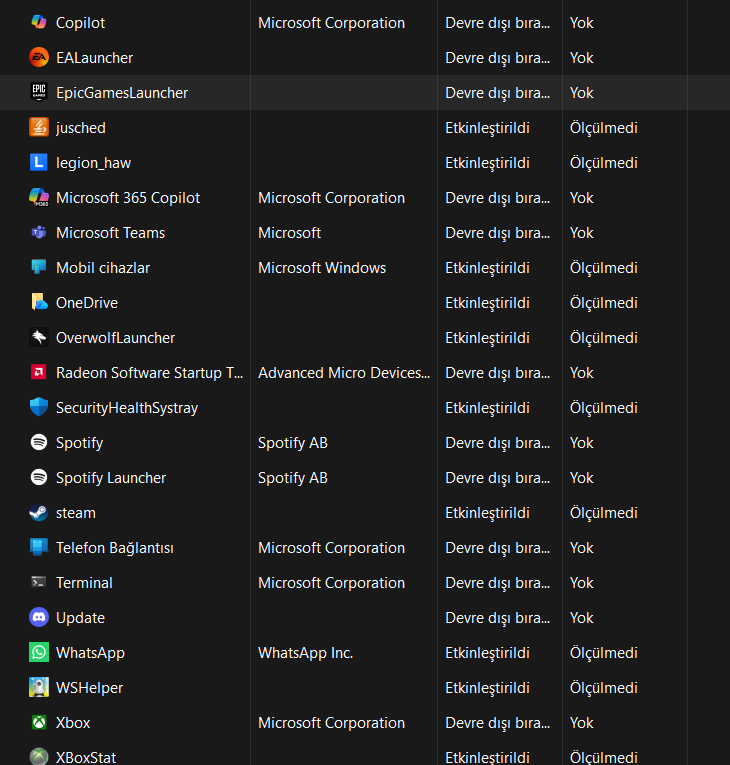The height and width of the screenshot is (765, 730).
Task: Click the Terminal app icon
Action: (x=39, y=583)
